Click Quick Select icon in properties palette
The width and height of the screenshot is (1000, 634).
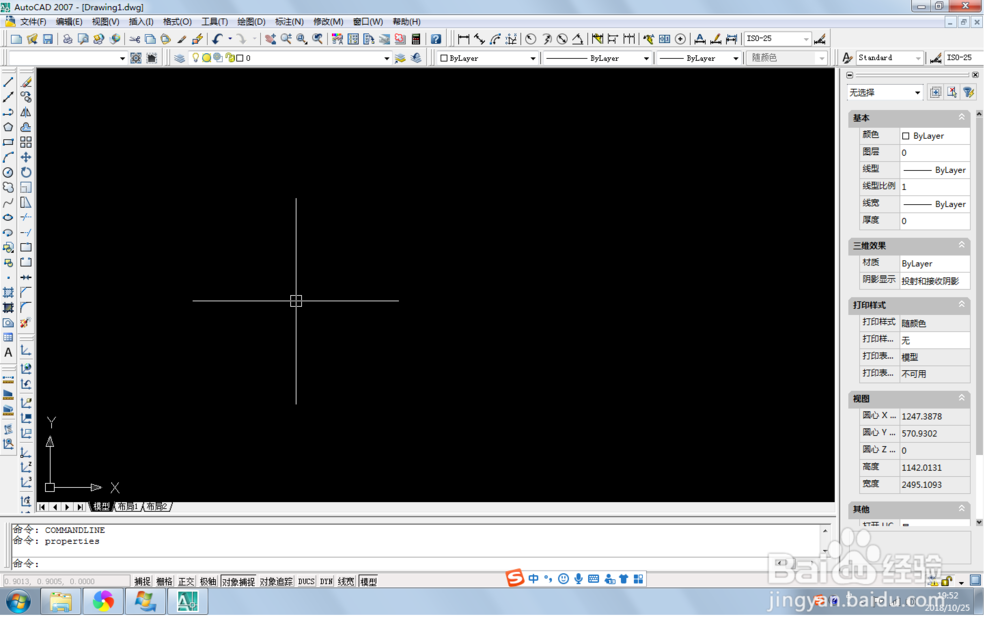(969, 93)
